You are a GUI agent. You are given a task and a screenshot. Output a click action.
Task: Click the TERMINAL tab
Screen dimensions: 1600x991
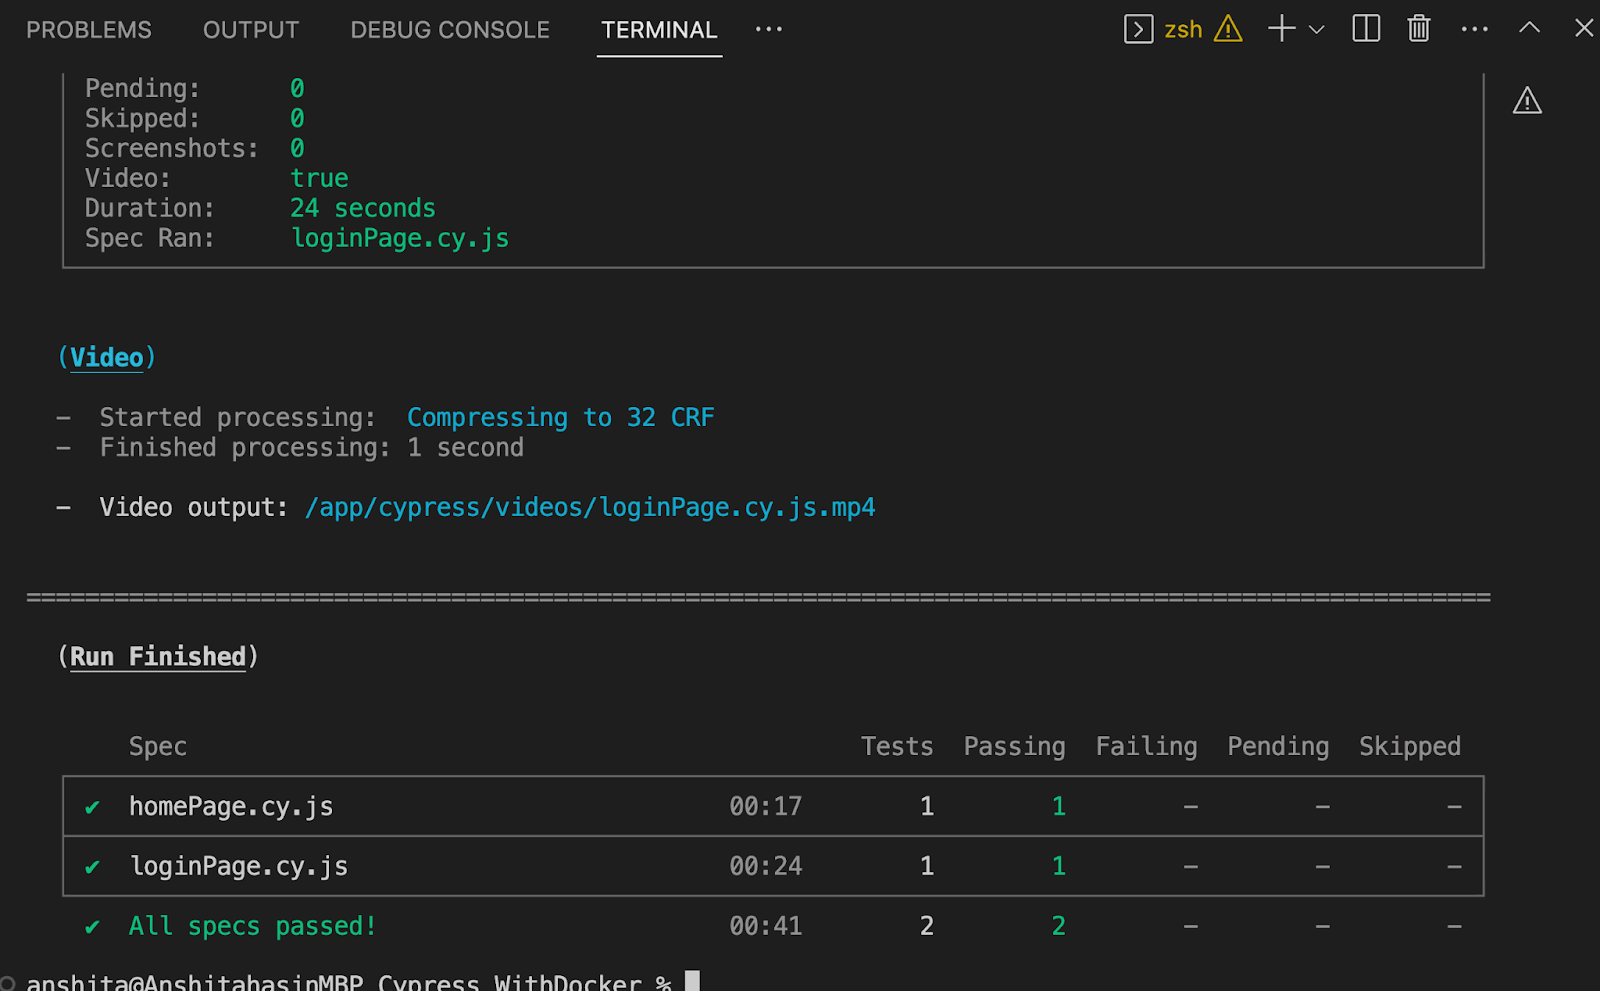point(659,29)
